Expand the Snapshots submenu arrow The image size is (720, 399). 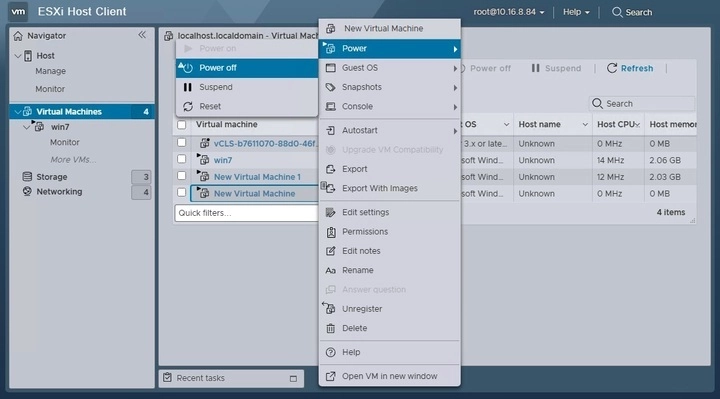tap(455, 87)
